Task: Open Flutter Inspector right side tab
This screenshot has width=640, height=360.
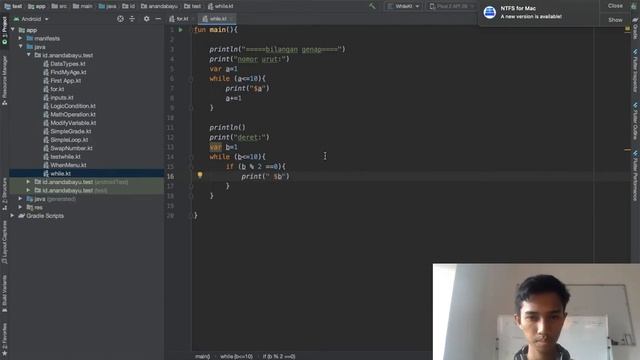Action: coord(636,70)
